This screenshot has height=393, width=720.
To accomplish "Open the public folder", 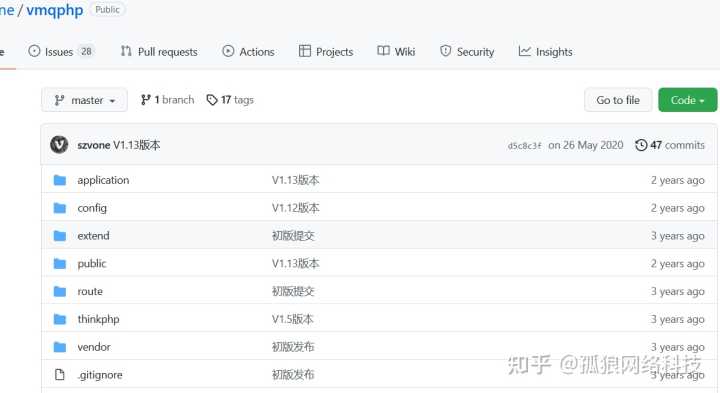I will (92, 264).
